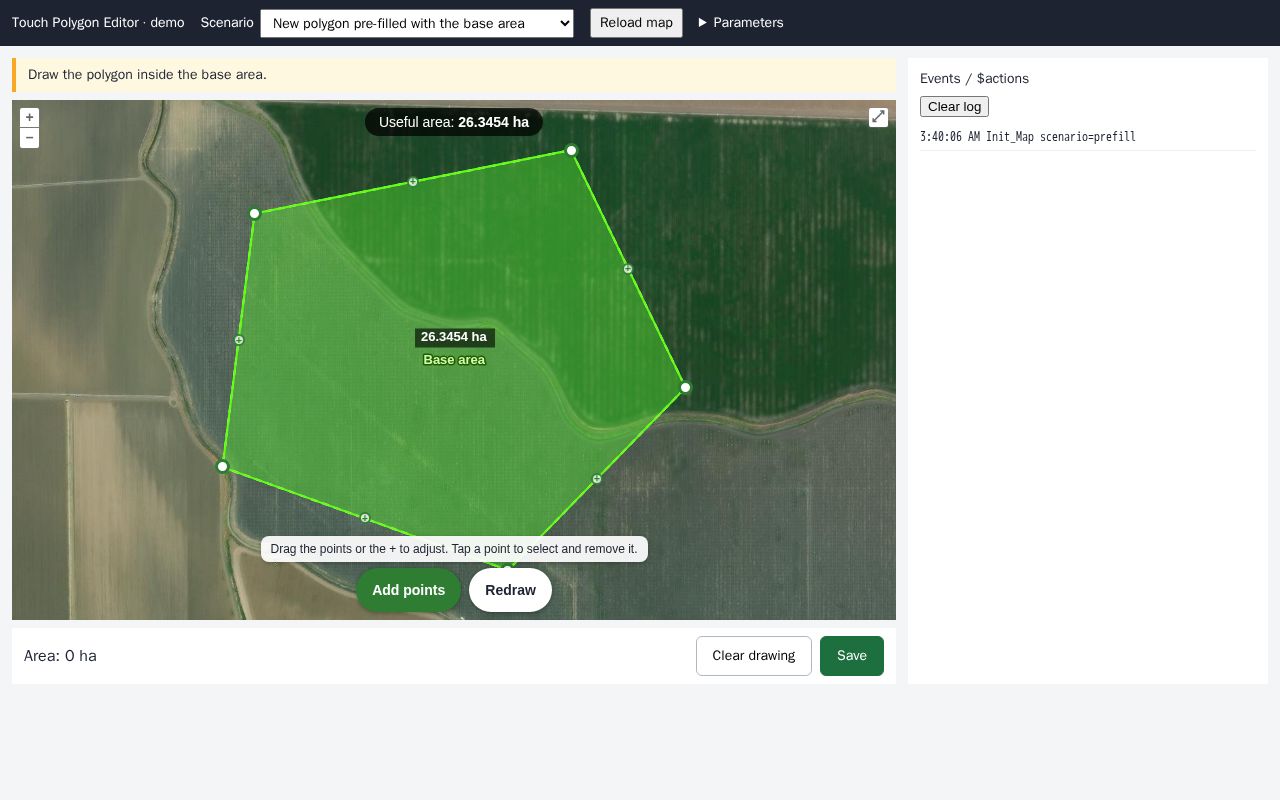Select the rightmost polygon vertex
This screenshot has height=800, width=1280.
point(685,388)
